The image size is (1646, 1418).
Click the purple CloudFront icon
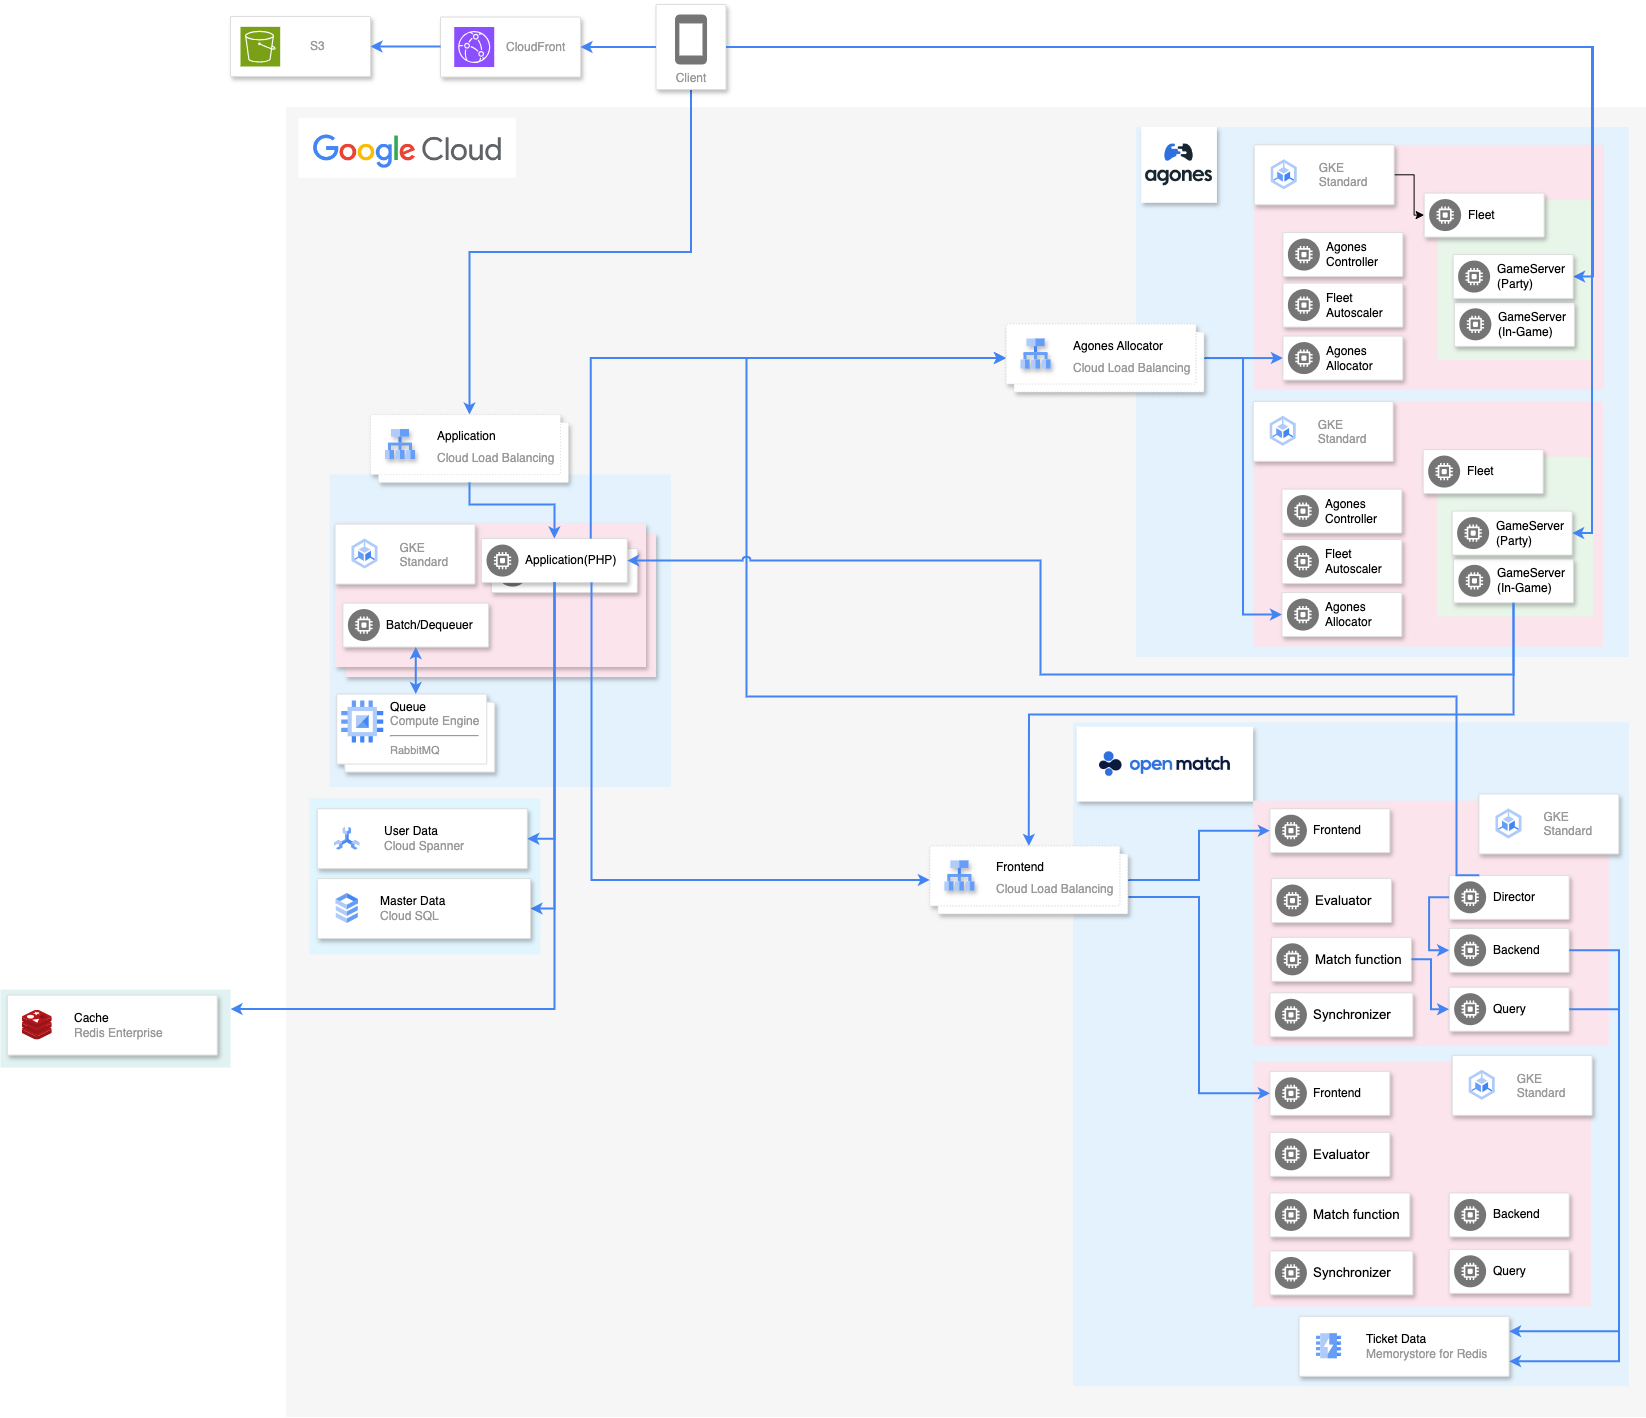[474, 47]
